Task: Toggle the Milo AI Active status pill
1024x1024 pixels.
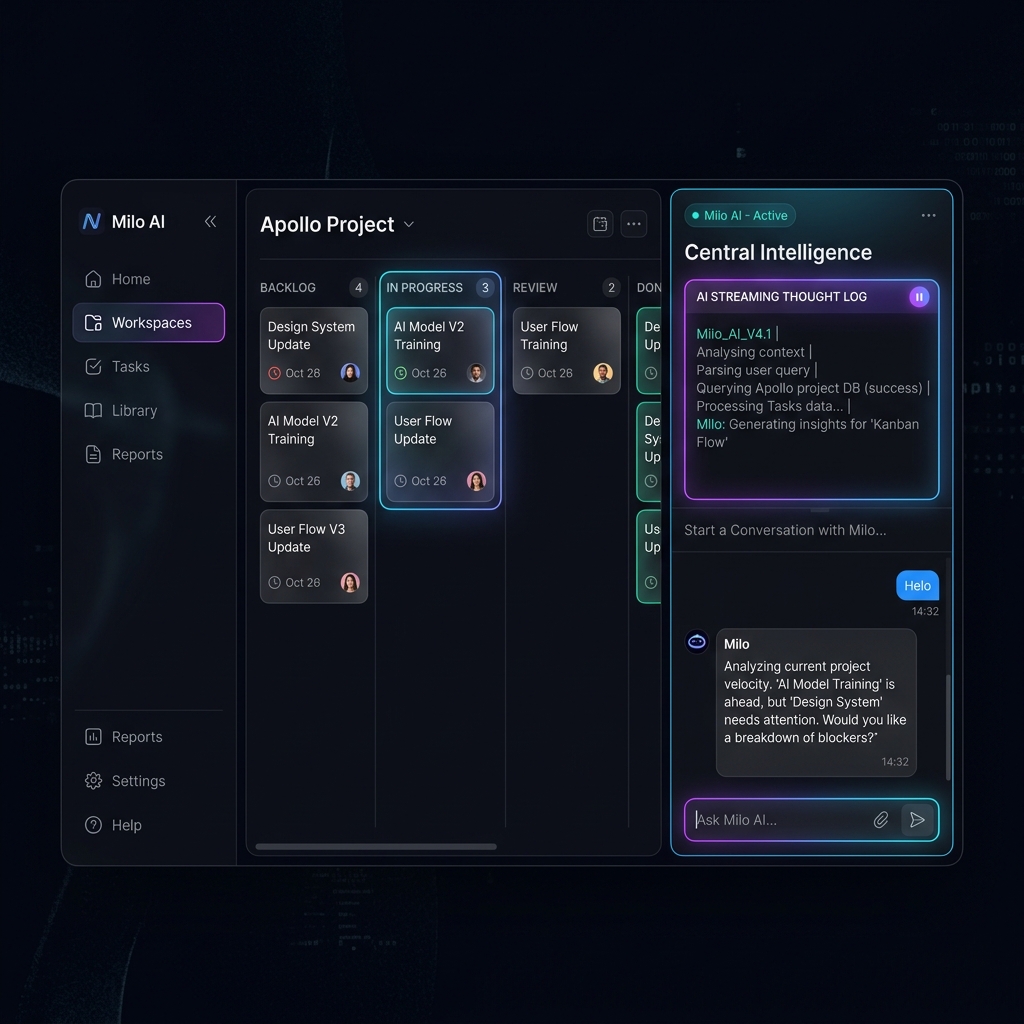Action: coord(739,216)
